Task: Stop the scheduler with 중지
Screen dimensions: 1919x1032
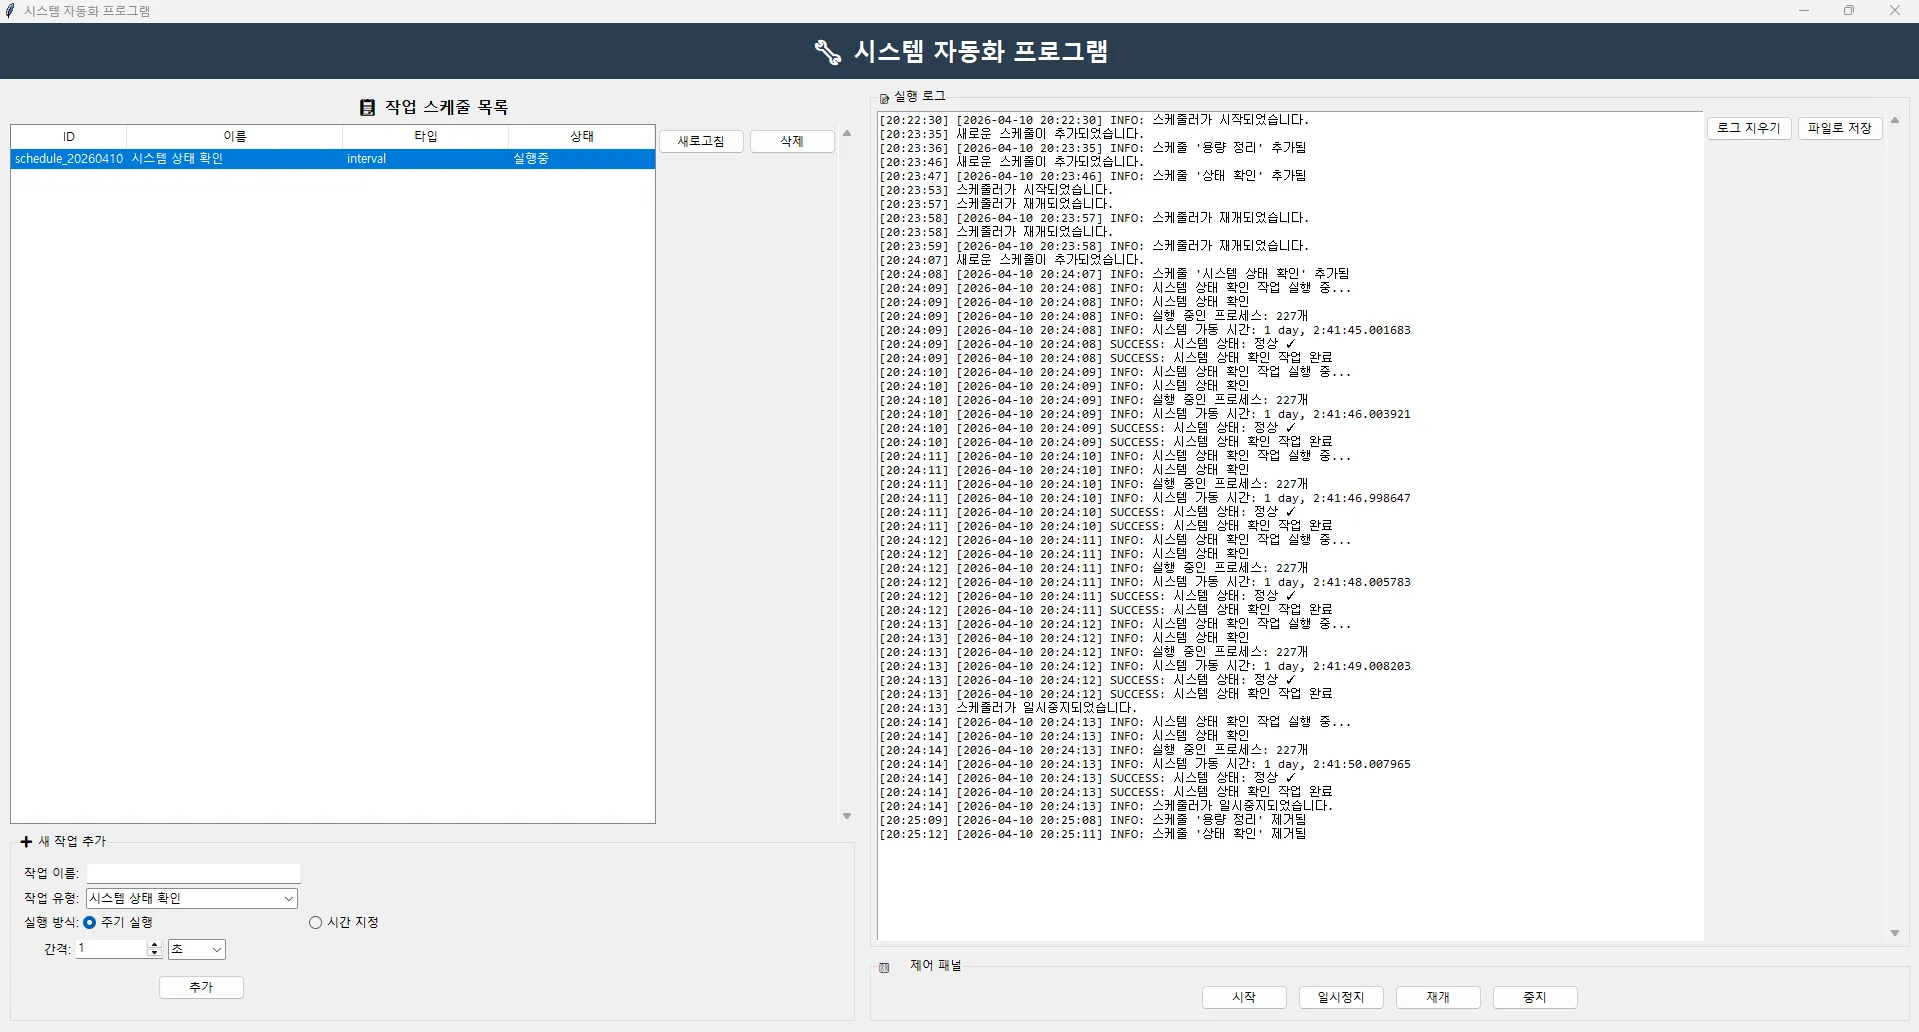Action: [x=1535, y=997]
